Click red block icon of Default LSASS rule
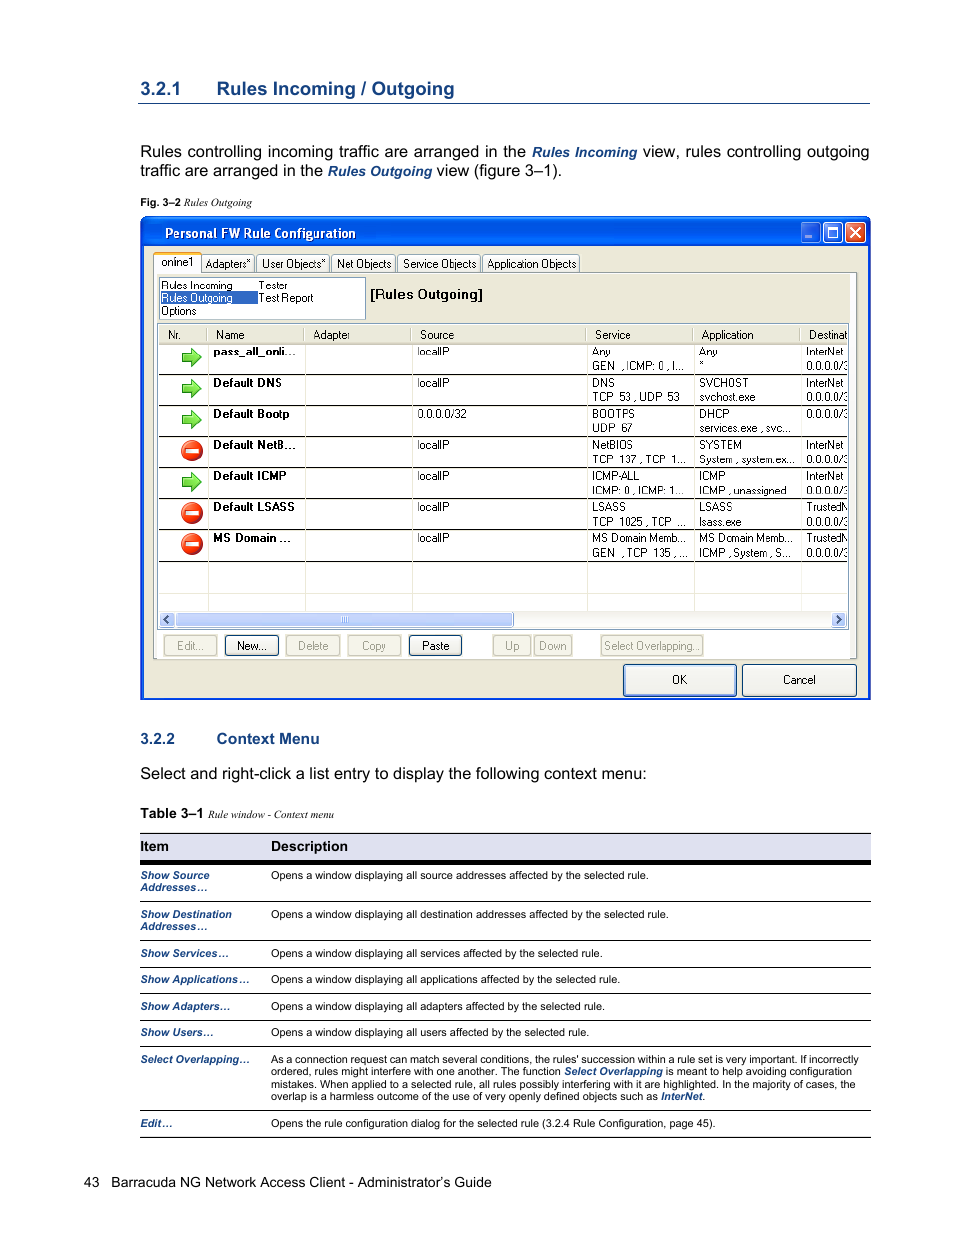954x1235 pixels. pyautogui.click(x=192, y=513)
